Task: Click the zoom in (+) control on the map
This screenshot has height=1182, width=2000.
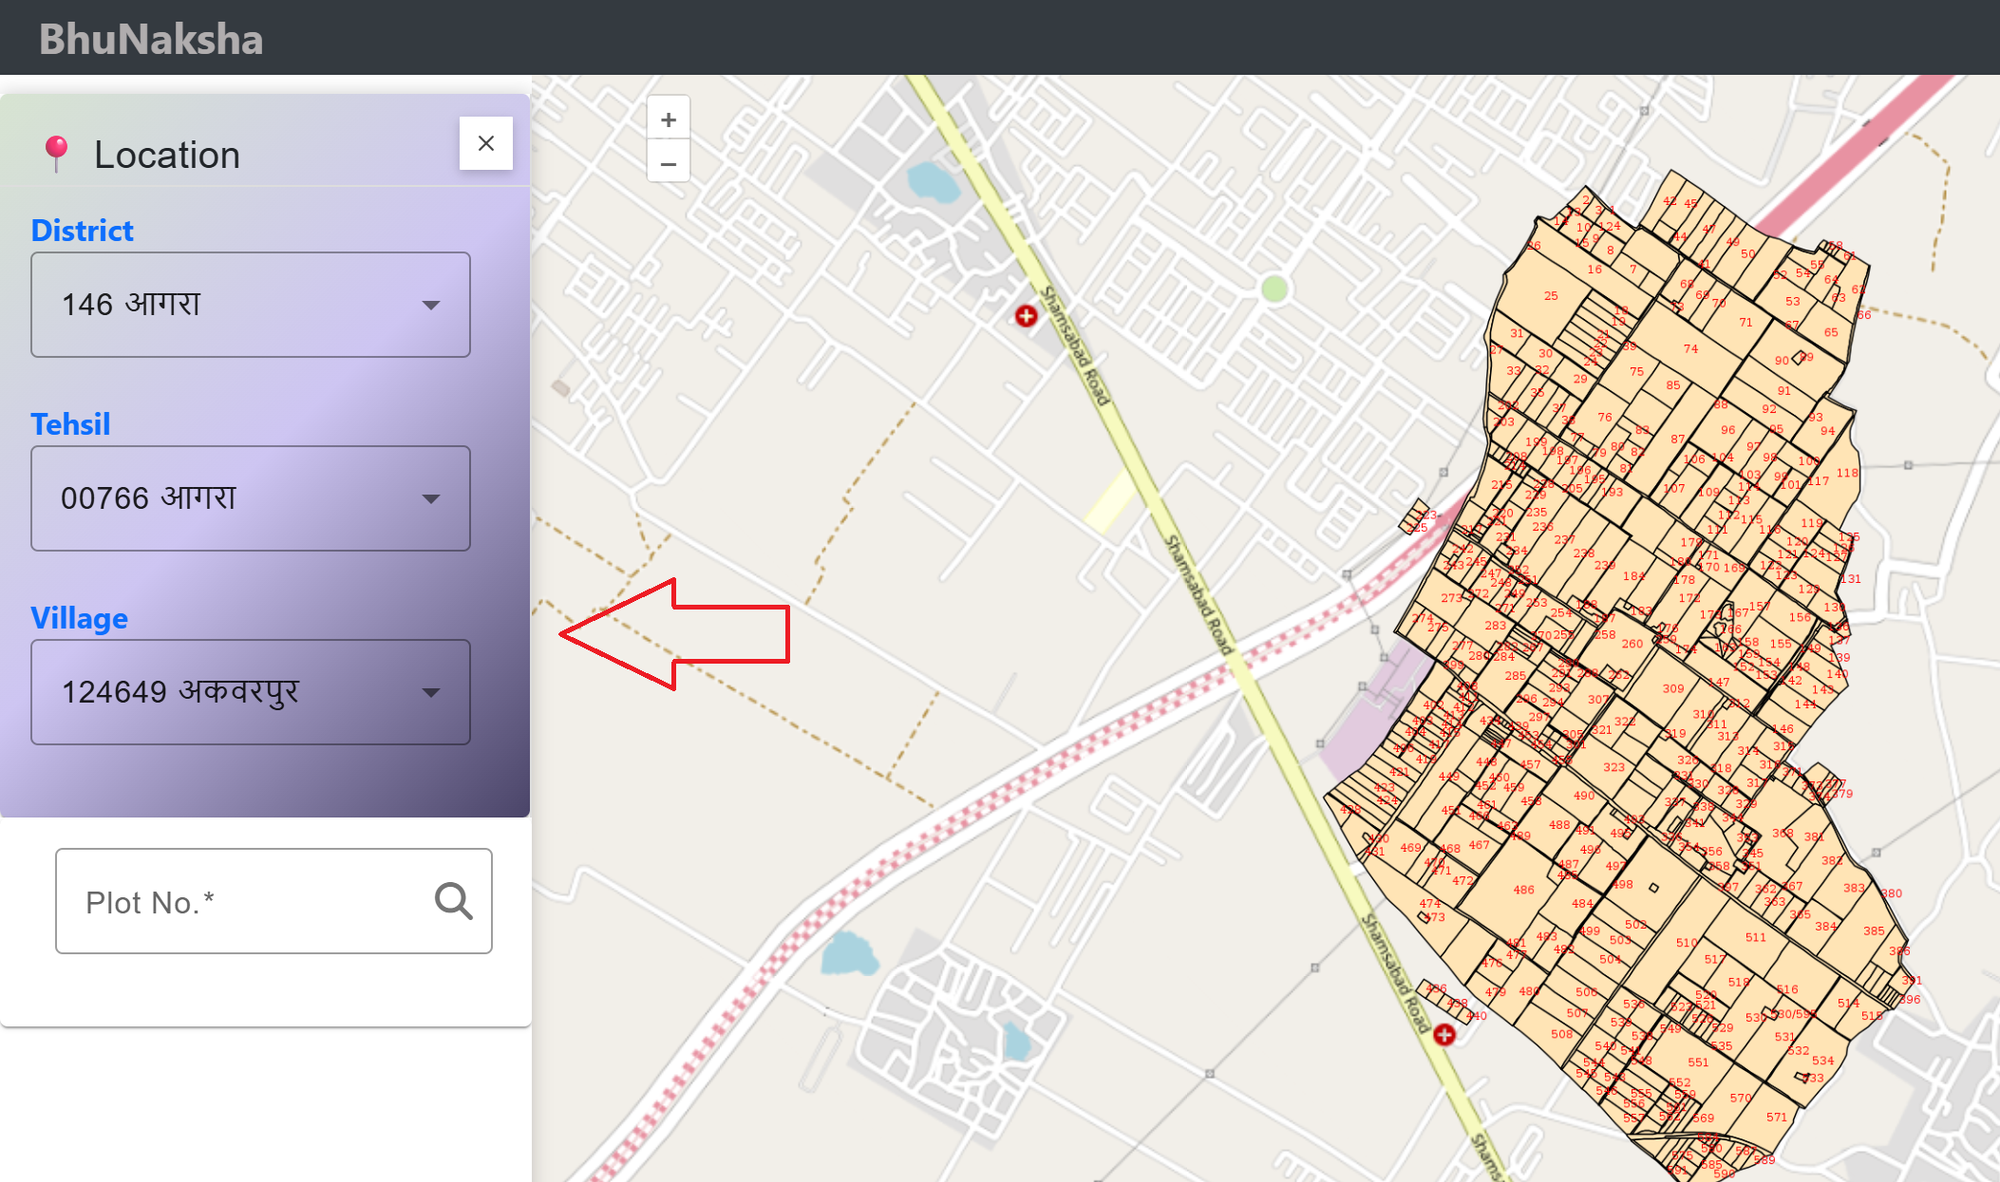Action: pos(668,118)
